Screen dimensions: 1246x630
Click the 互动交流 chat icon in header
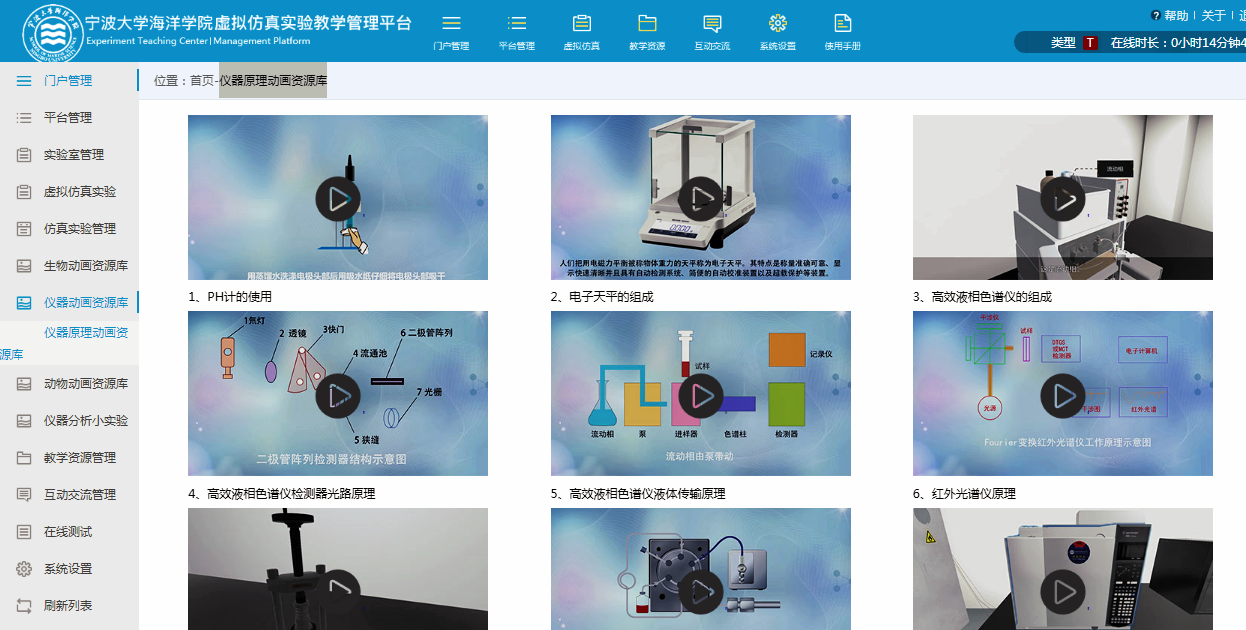pyautogui.click(x=712, y=24)
